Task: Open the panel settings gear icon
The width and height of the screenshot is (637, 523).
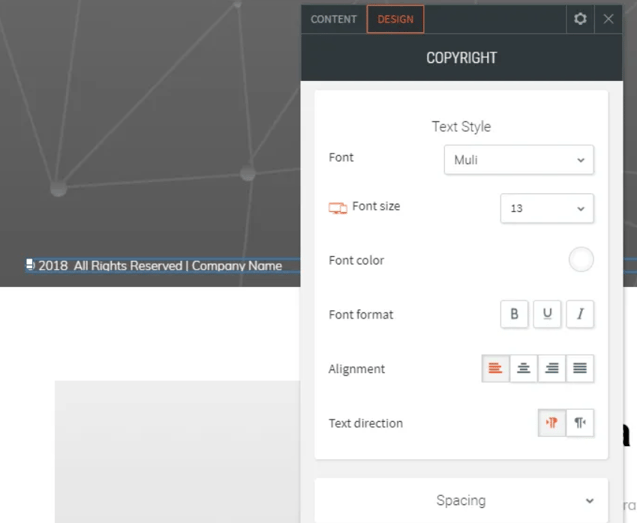Action: [x=580, y=19]
